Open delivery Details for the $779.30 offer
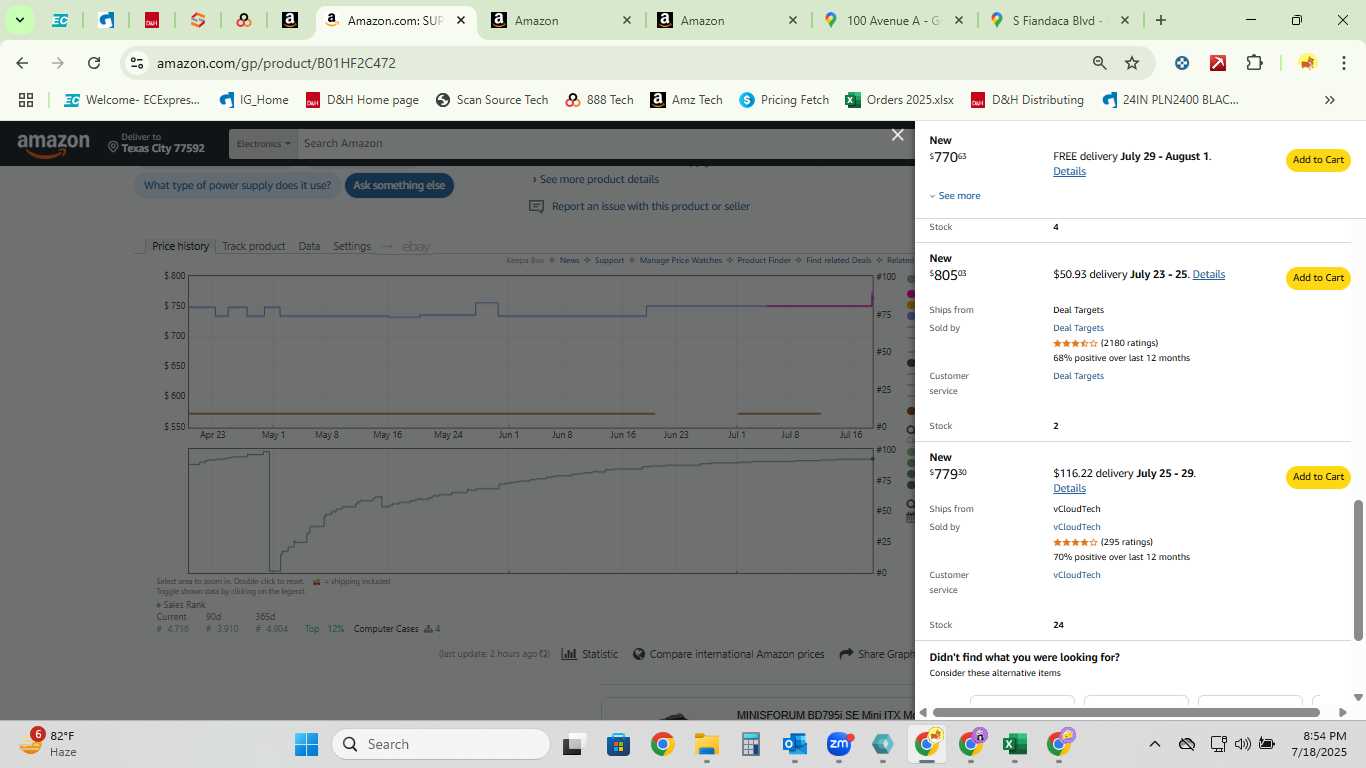1366x768 pixels. tap(1069, 488)
